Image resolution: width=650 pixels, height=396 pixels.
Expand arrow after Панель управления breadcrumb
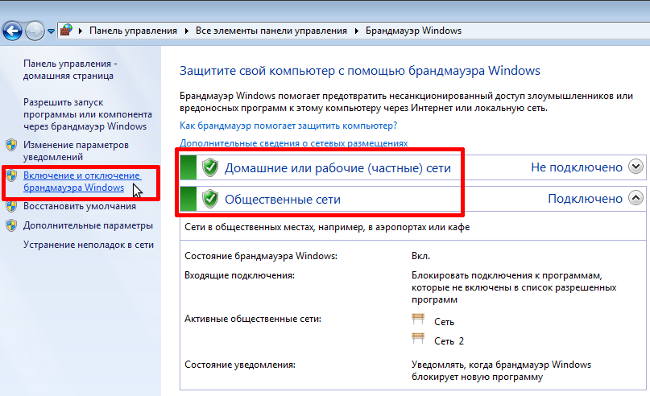(187, 31)
